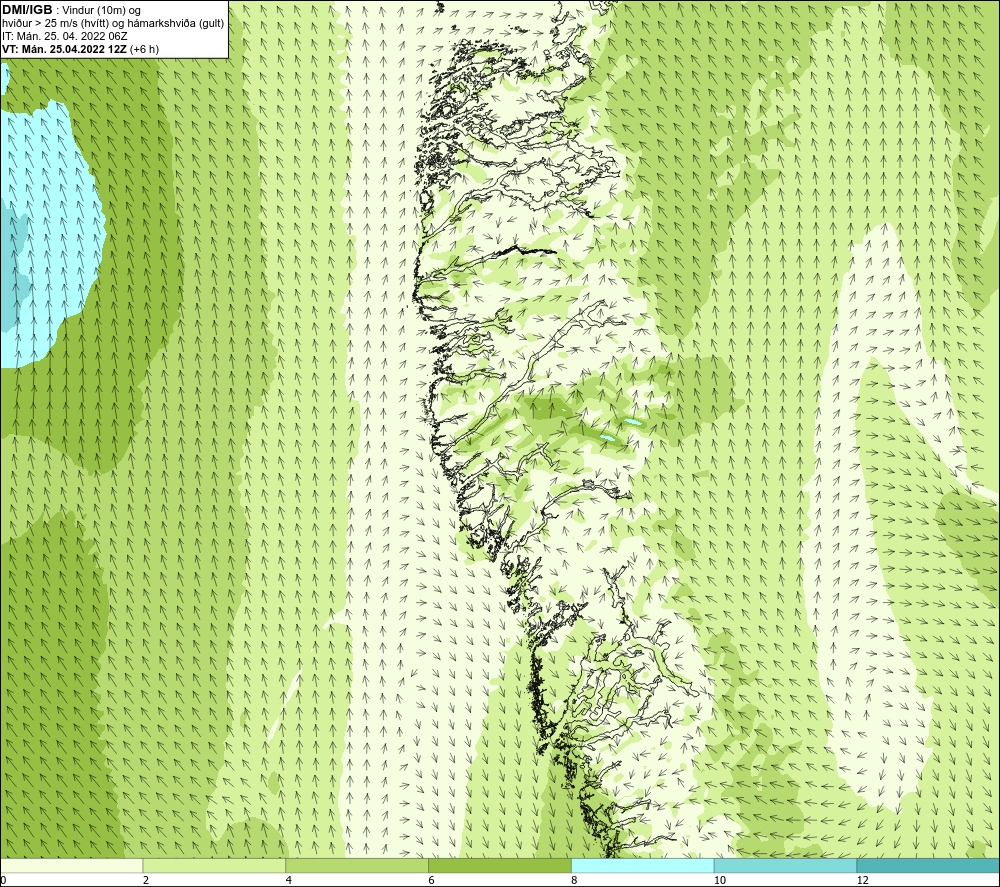Screen dimensions: 1000x887
Task: Click the teal color scale segment above 12
Action: [x=929, y=865]
